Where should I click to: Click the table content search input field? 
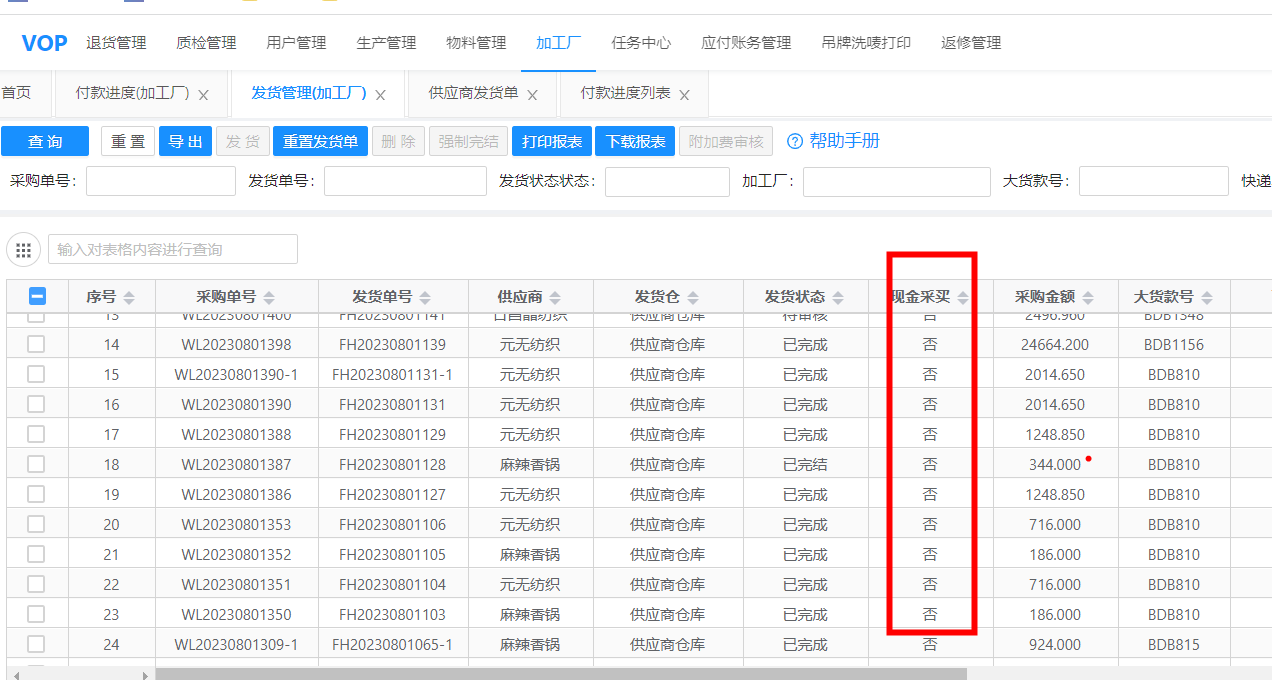click(172, 249)
